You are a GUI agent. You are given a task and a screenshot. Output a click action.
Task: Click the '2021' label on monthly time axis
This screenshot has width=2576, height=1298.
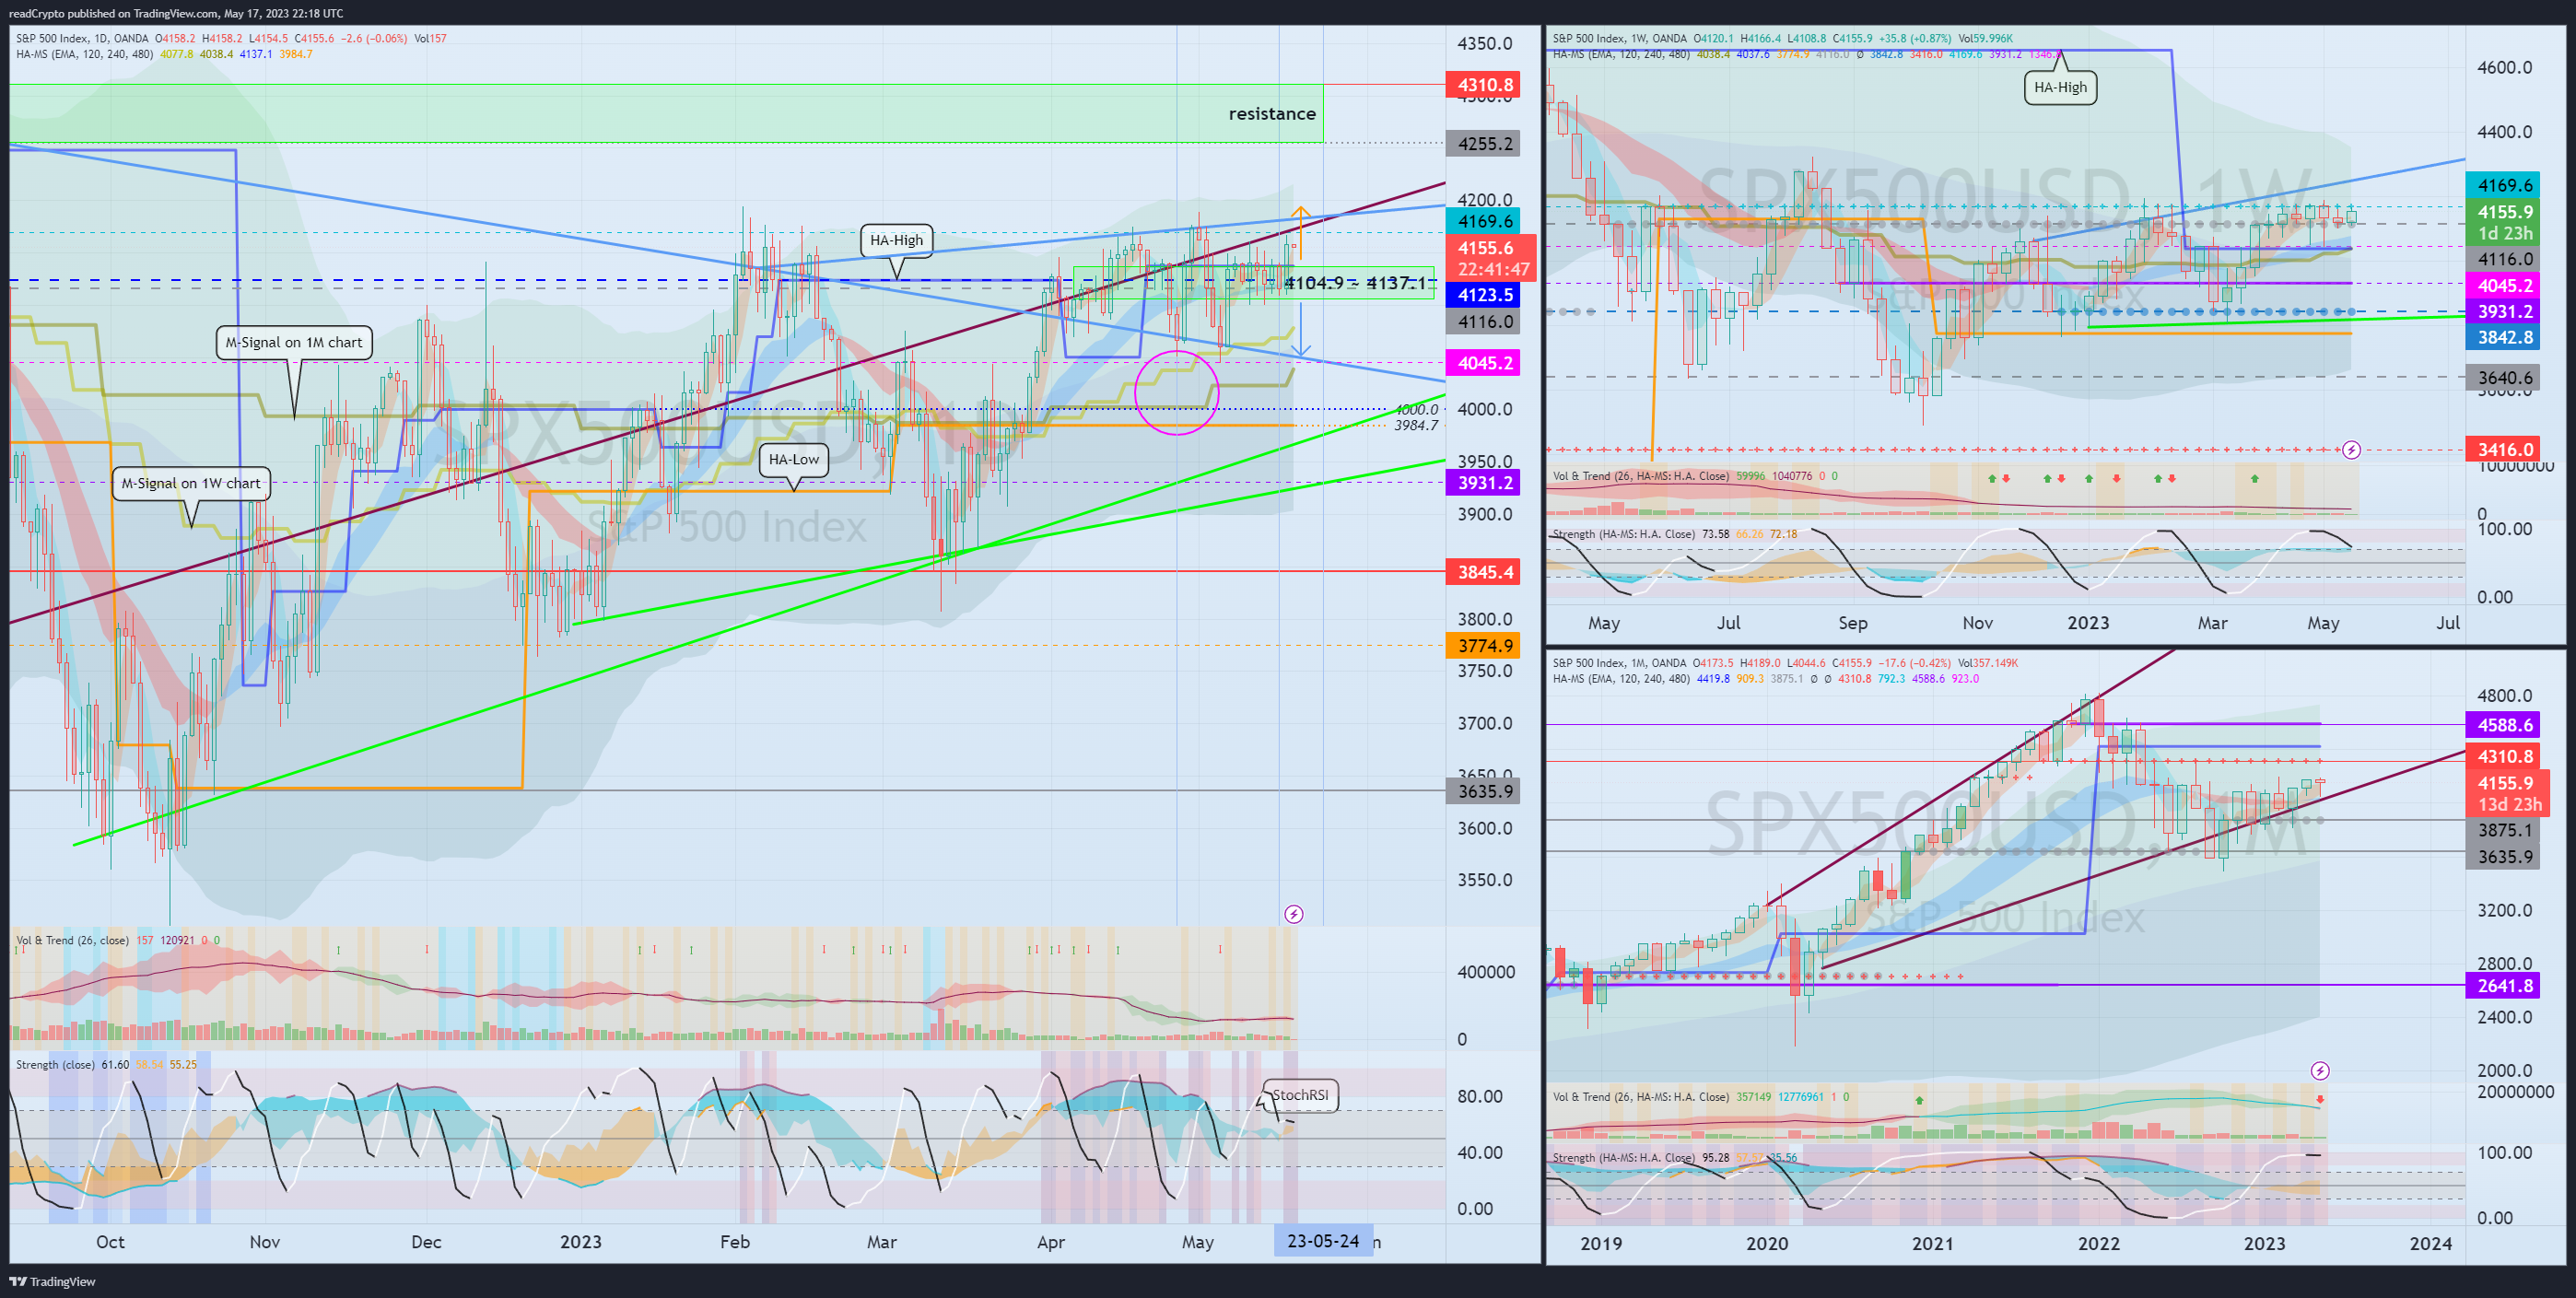pos(1933,1243)
